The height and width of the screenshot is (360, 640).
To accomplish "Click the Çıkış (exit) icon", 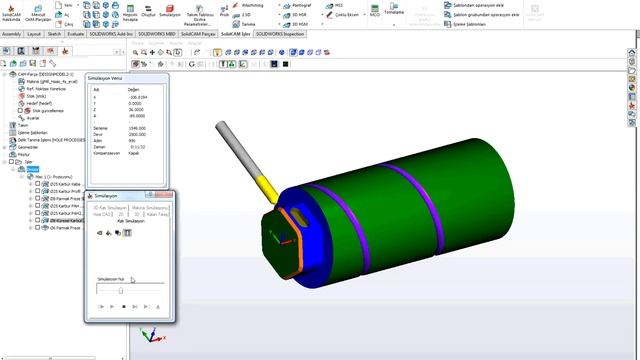I will [64, 24].
